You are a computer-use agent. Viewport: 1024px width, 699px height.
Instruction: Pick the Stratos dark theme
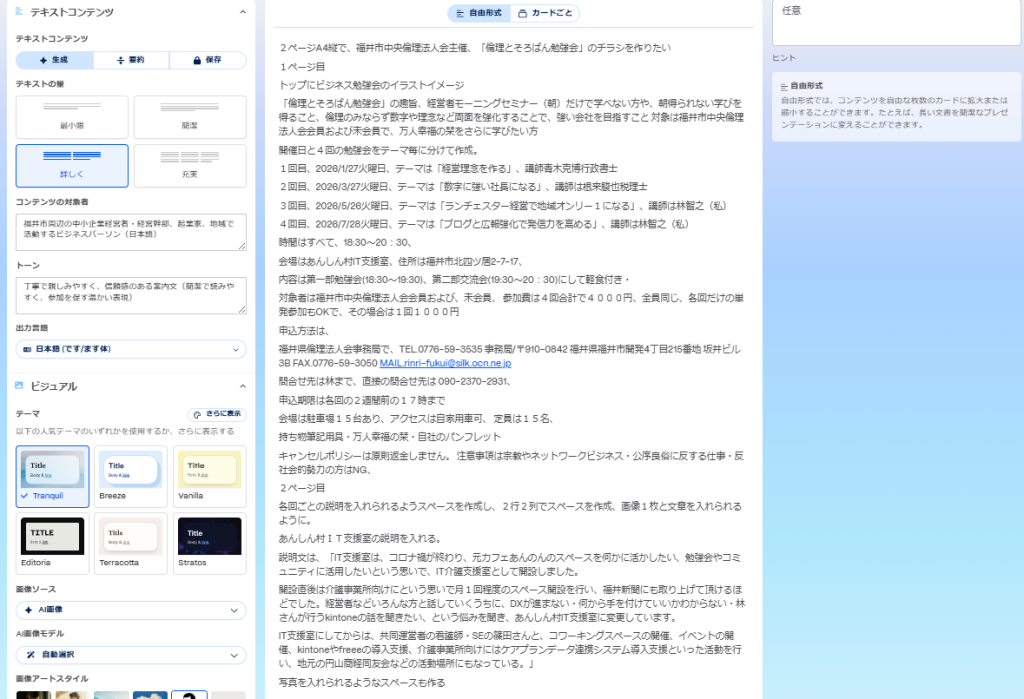(209, 543)
